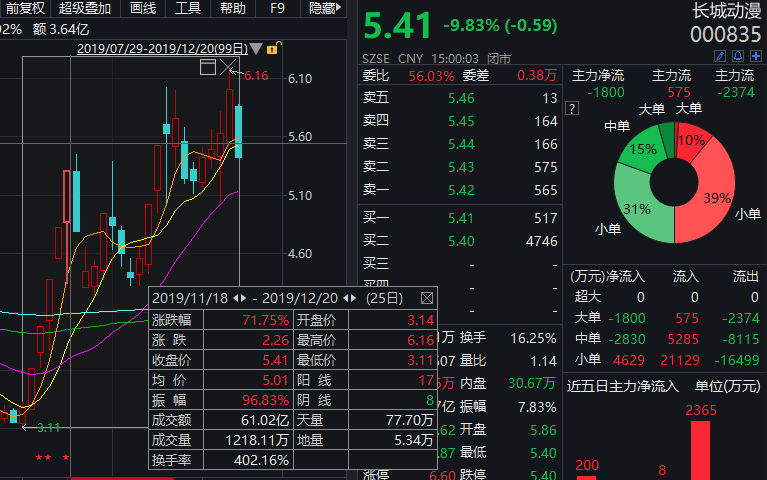This screenshot has width=767, height=480.
Task: Click the 卖三 volume 166
Action: click(x=546, y=144)
